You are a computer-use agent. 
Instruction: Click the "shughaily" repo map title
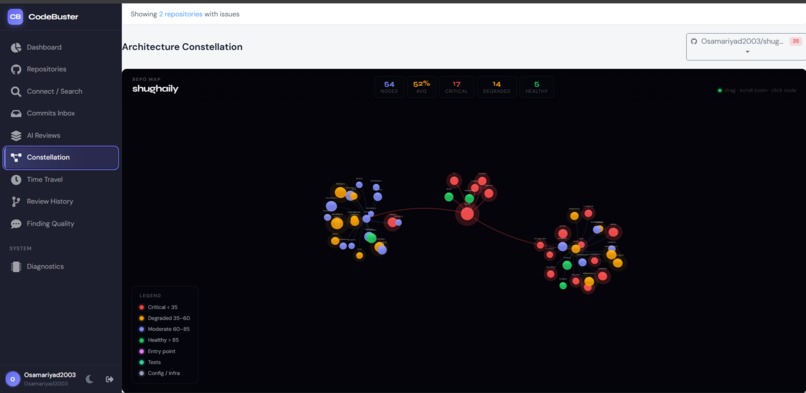(x=155, y=89)
